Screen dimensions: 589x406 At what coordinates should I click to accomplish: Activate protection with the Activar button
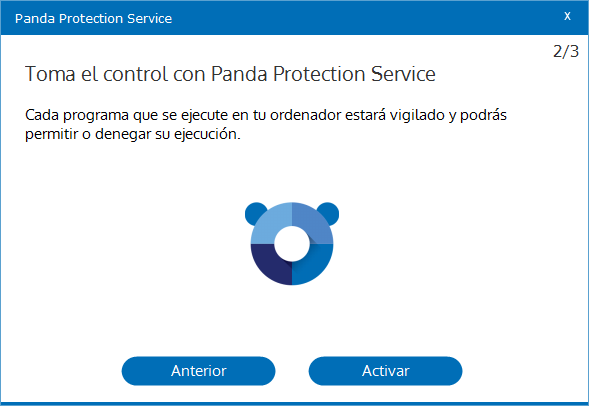coord(385,371)
